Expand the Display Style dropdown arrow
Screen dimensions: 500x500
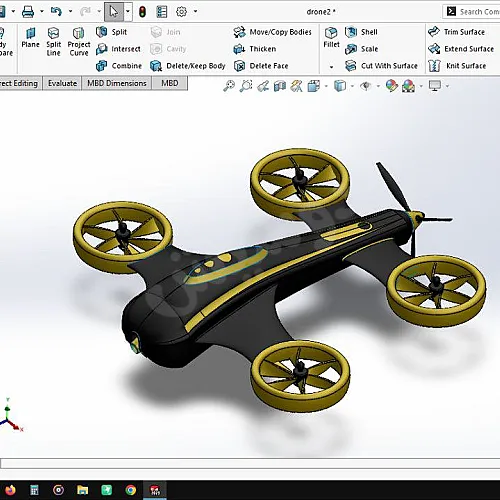[x=352, y=86]
